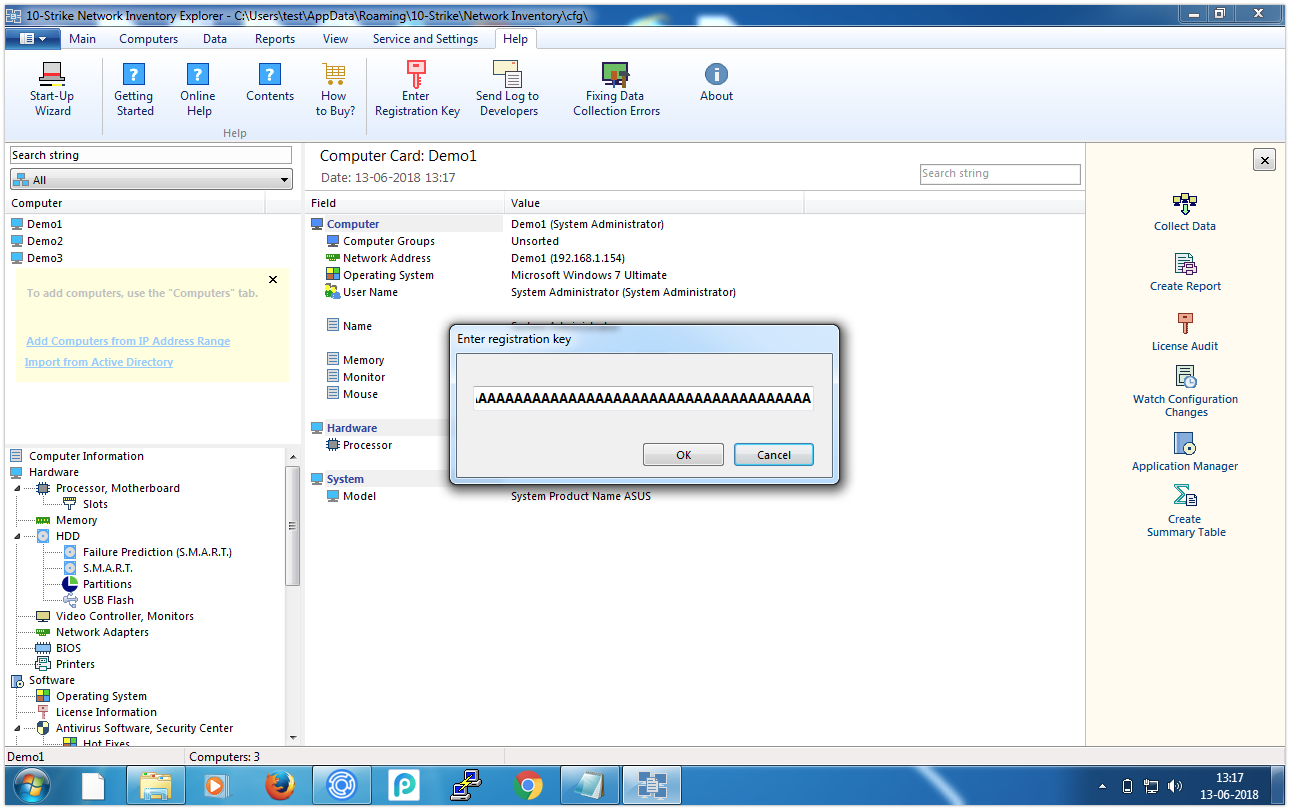Click the How to Buy cart icon
This screenshot has height=810, width=1290.
(x=335, y=74)
